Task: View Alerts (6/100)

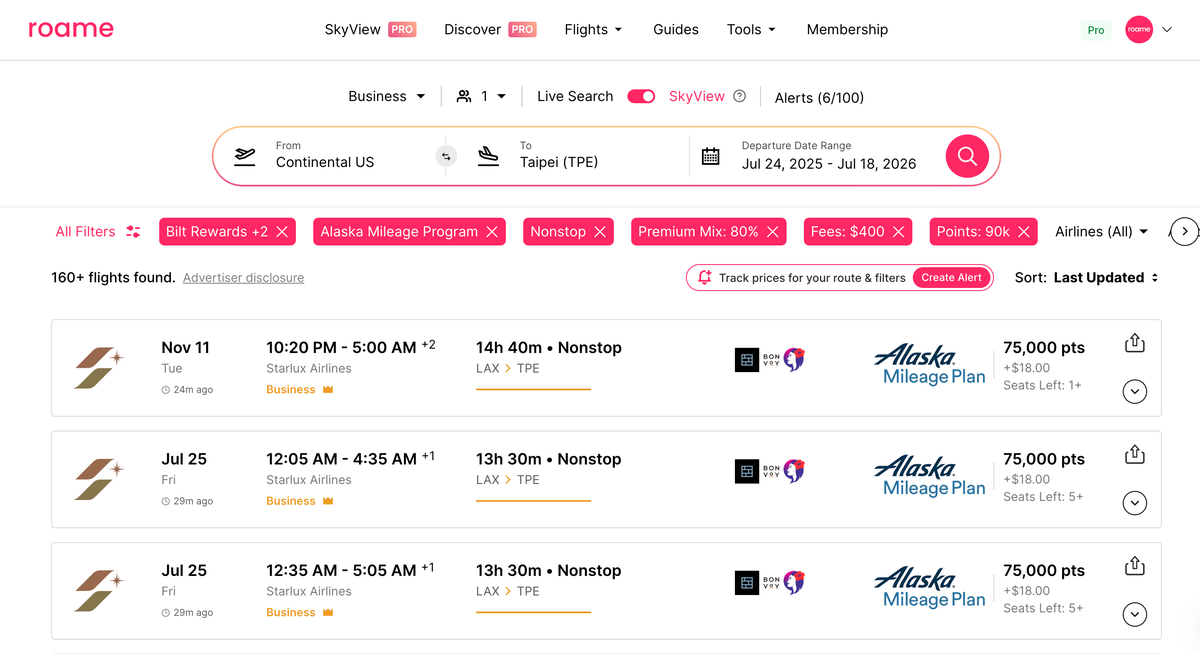Action: click(819, 97)
